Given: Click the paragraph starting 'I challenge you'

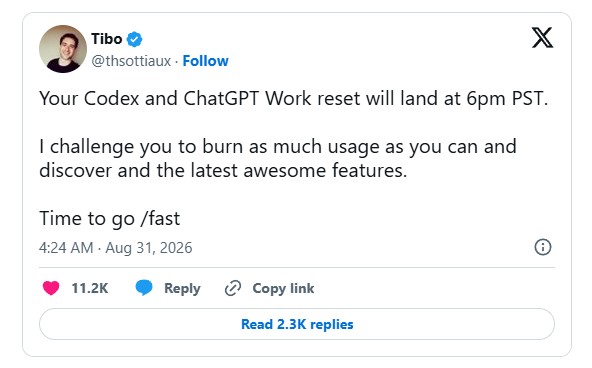Looking at the screenshot, I should [278, 159].
